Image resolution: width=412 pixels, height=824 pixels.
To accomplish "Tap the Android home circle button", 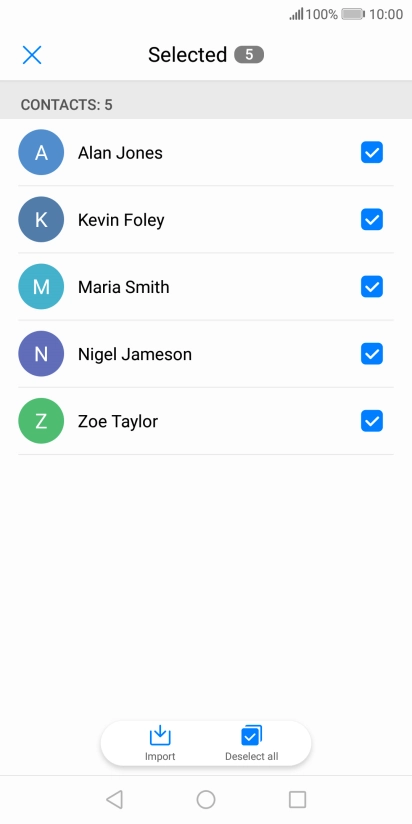I will [x=206, y=799].
